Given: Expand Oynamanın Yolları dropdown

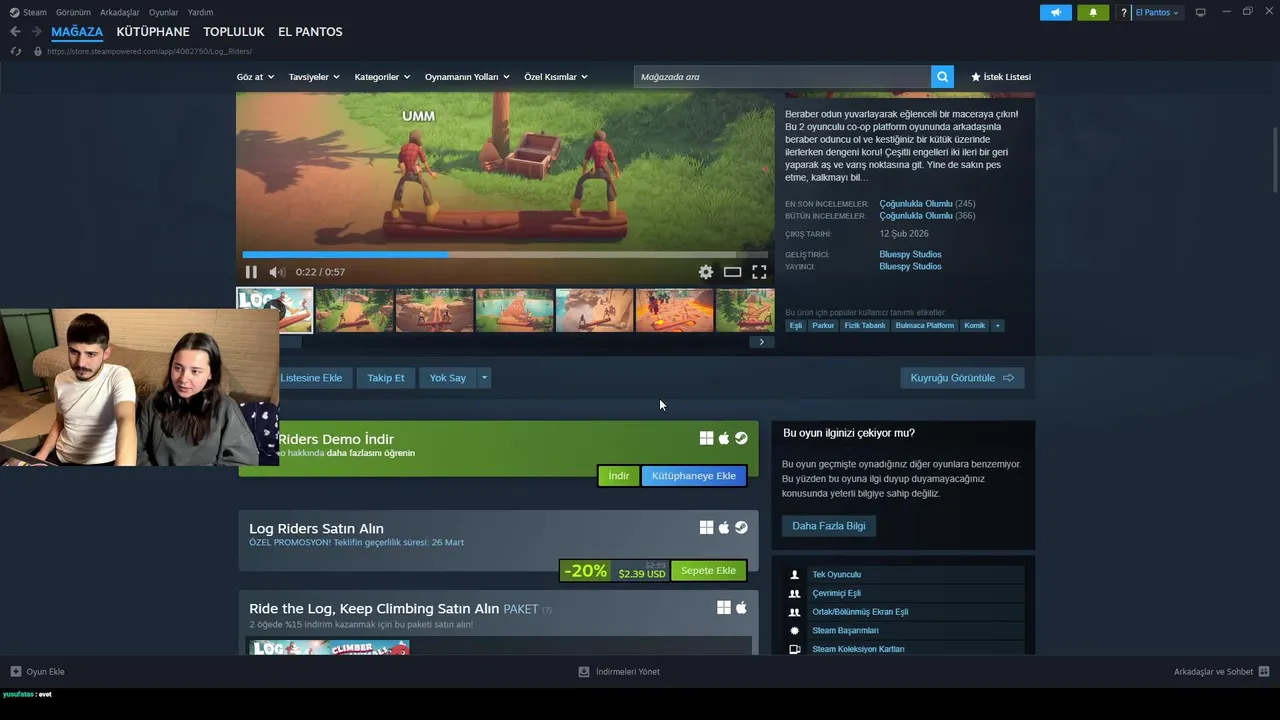Looking at the screenshot, I should pos(467,77).
